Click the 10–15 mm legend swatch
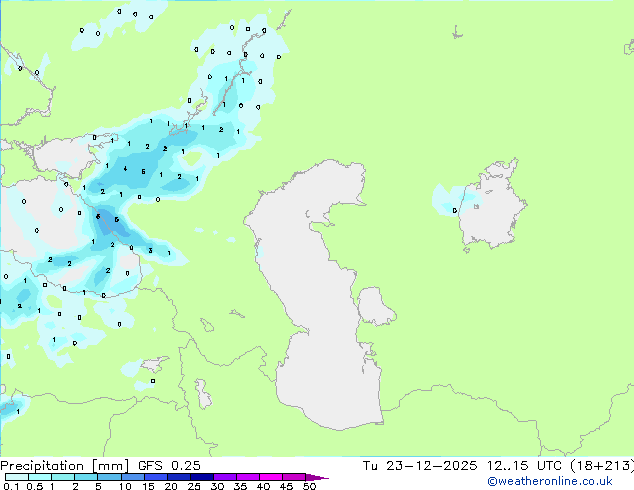This screenshot has height=490, width=634. 132,477
